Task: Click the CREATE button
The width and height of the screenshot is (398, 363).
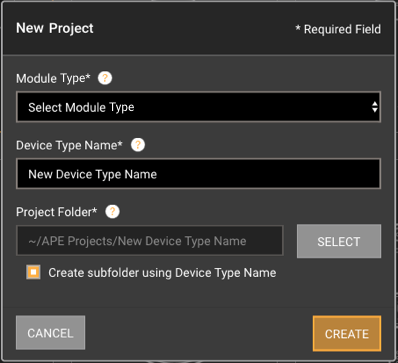Action: pos(347,333)
